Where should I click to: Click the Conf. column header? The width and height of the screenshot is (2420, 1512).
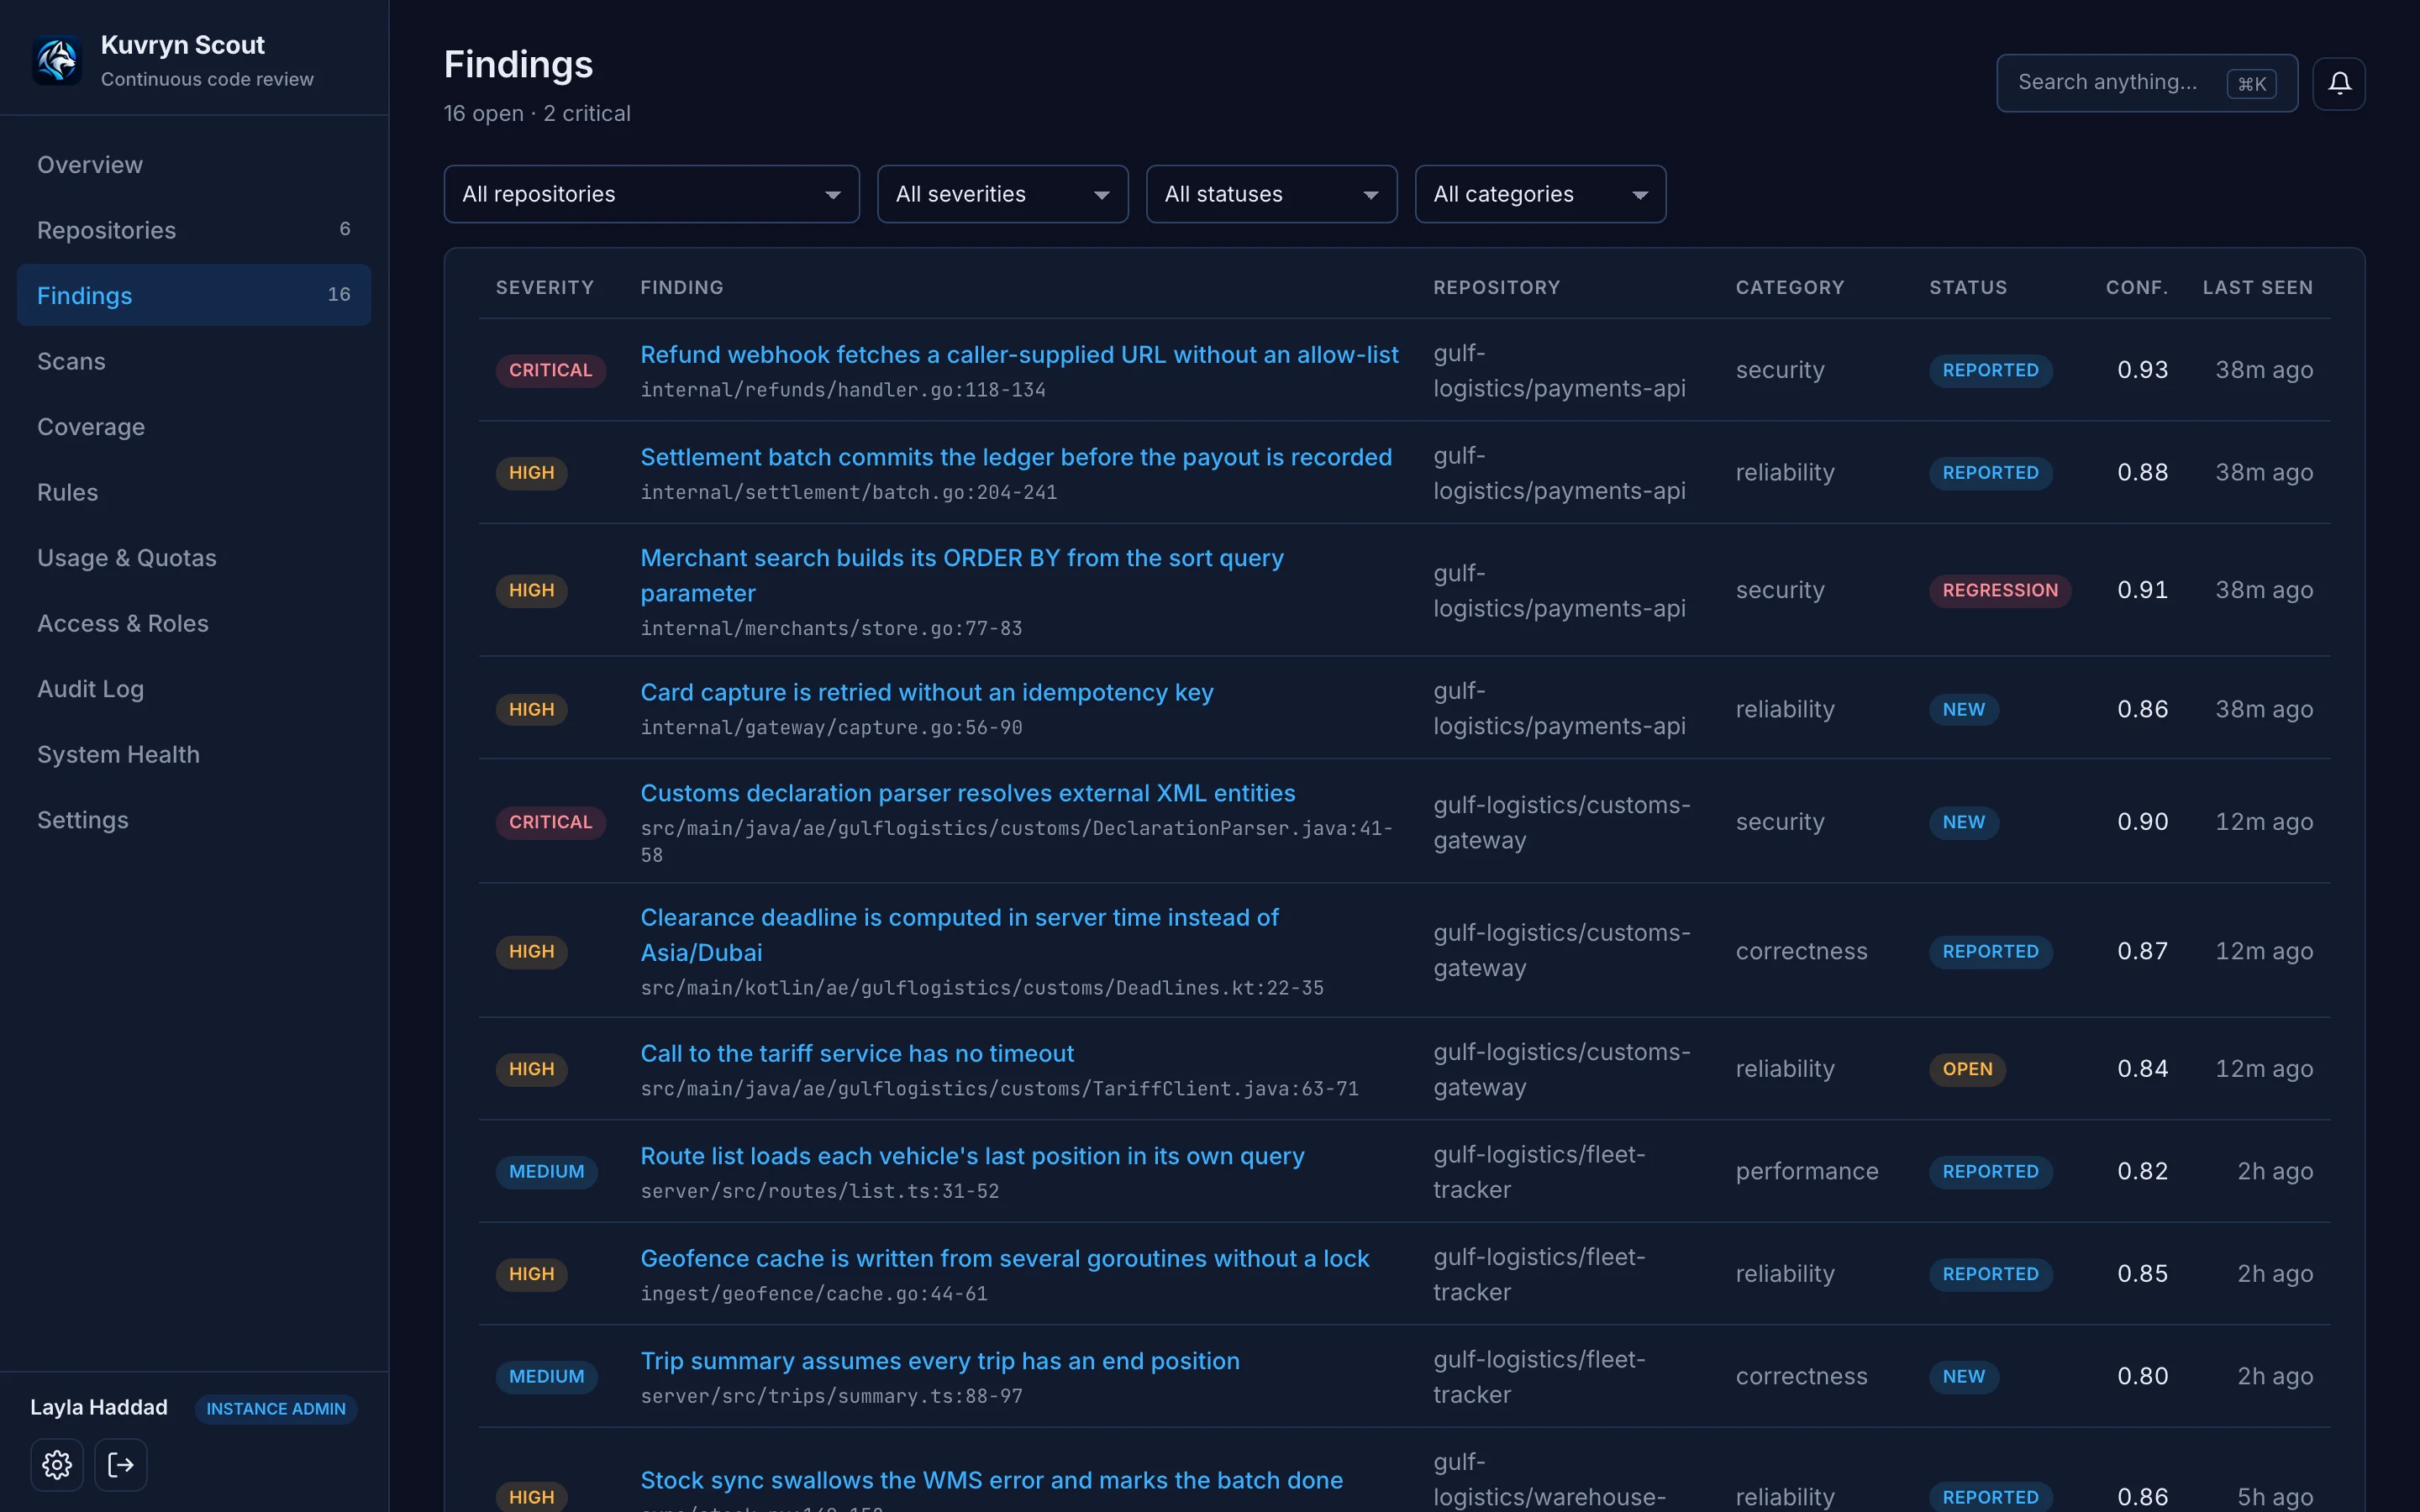pos(2137,288)
